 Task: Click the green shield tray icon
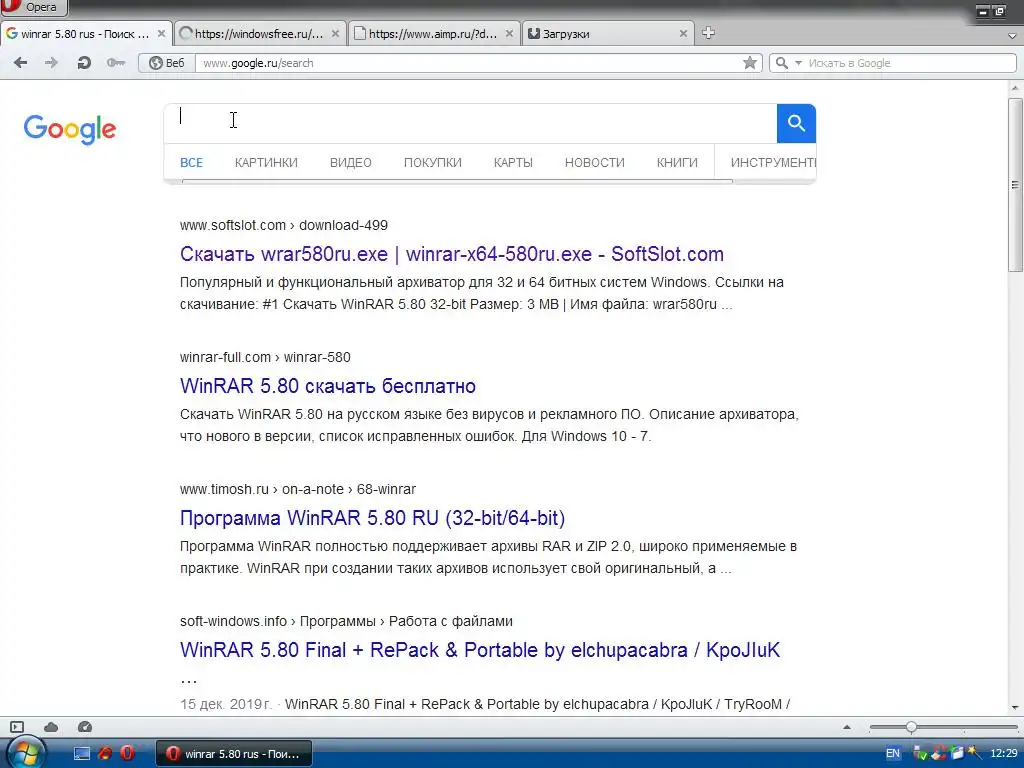tap(921, 754)
